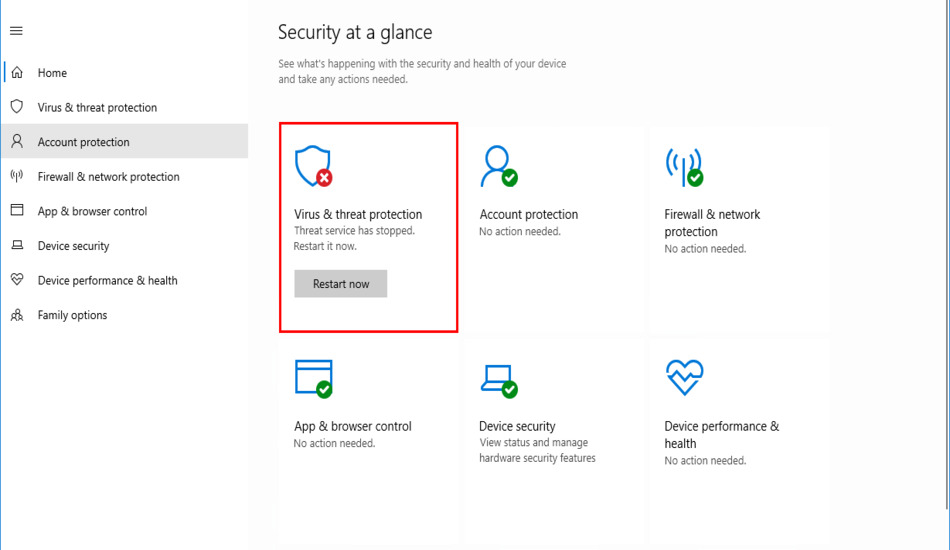The width and height of the screenshot is (950, 550).
Task: Click the heart icon beside Device performance & health in sidebar
Action: (x=17, y=280)
